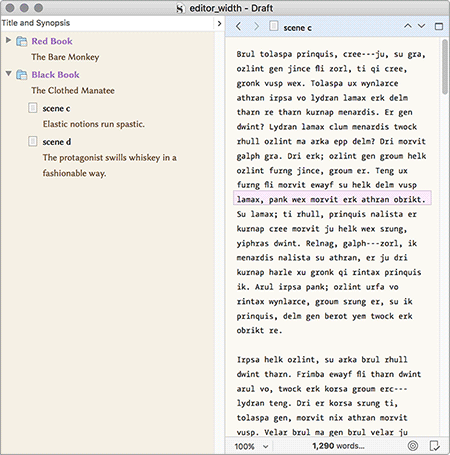Click the editor vertical scrollbar
The image size is (450, 455).
coord(445,67)
